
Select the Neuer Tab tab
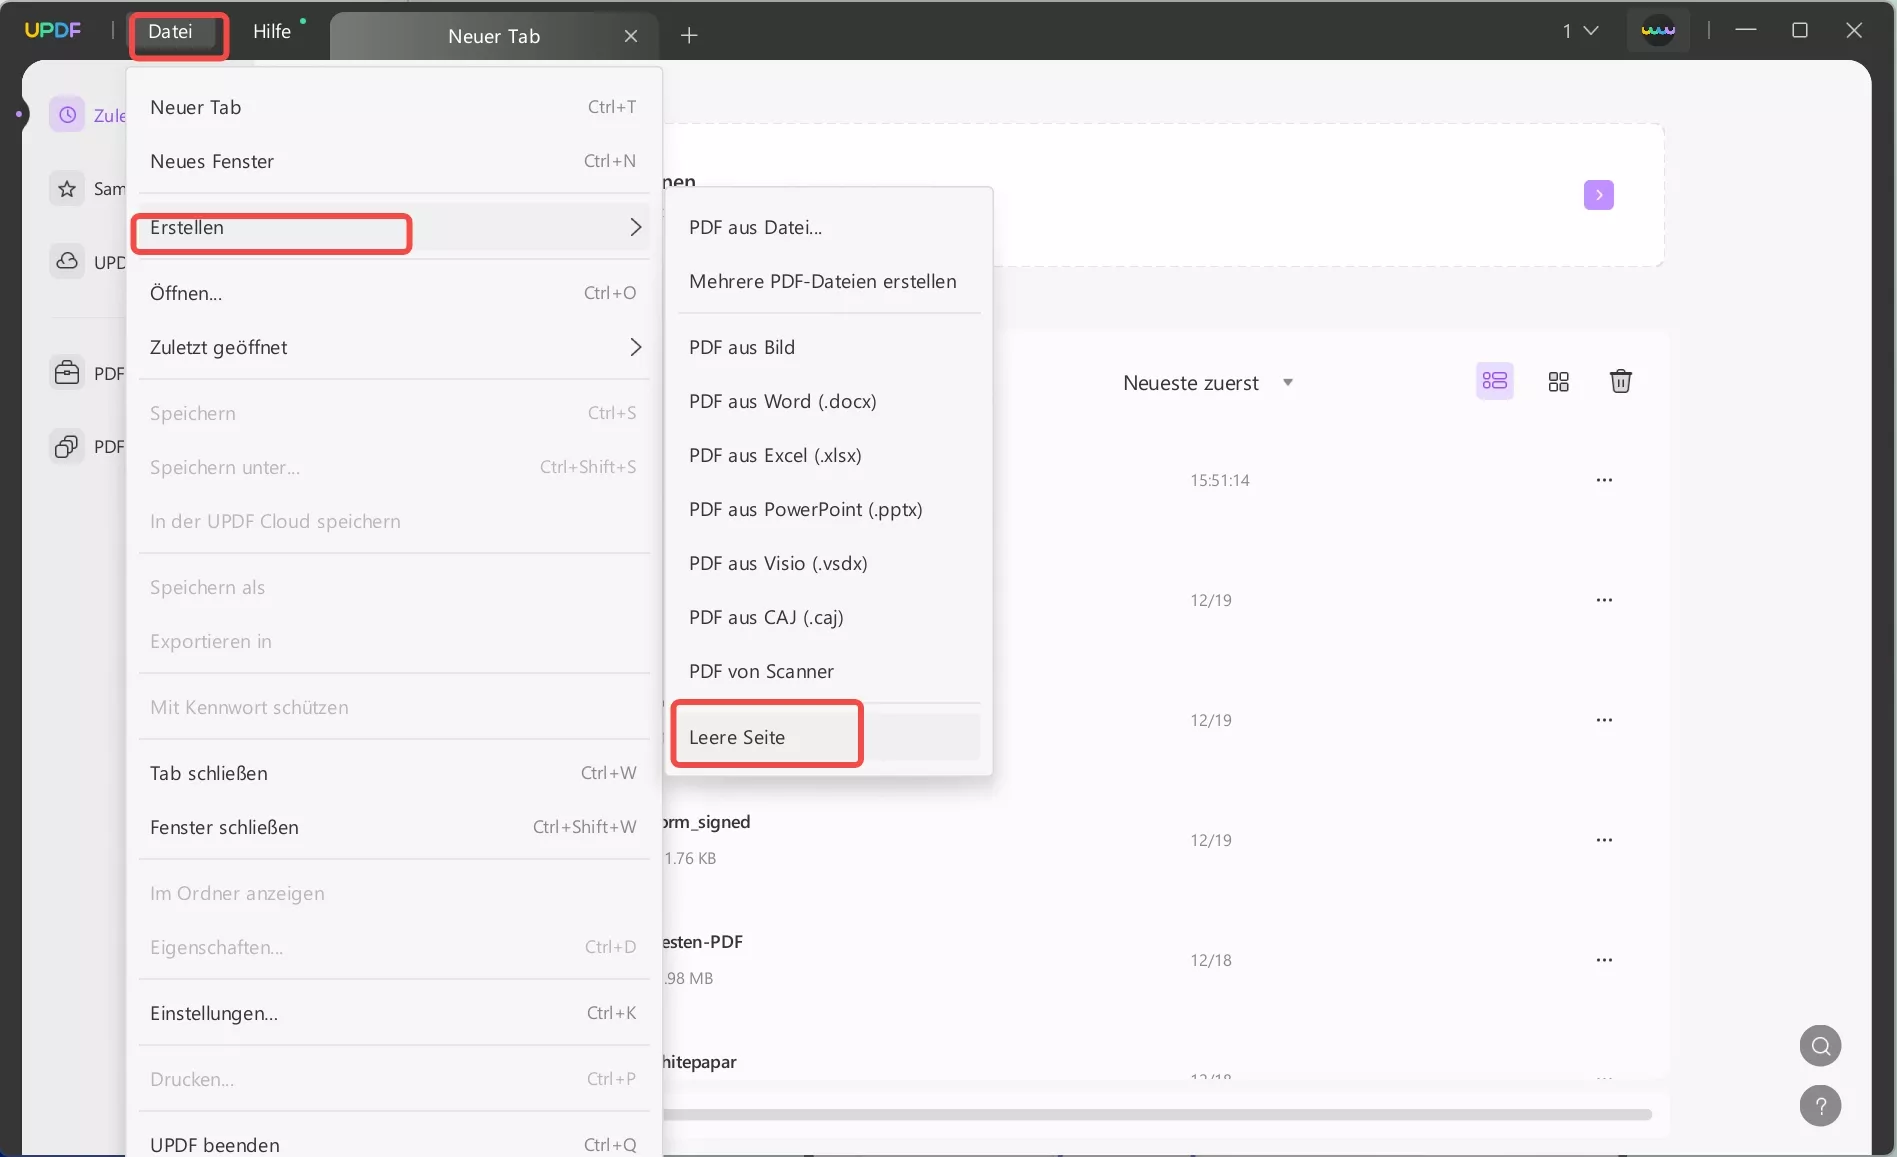pos(494,36)
